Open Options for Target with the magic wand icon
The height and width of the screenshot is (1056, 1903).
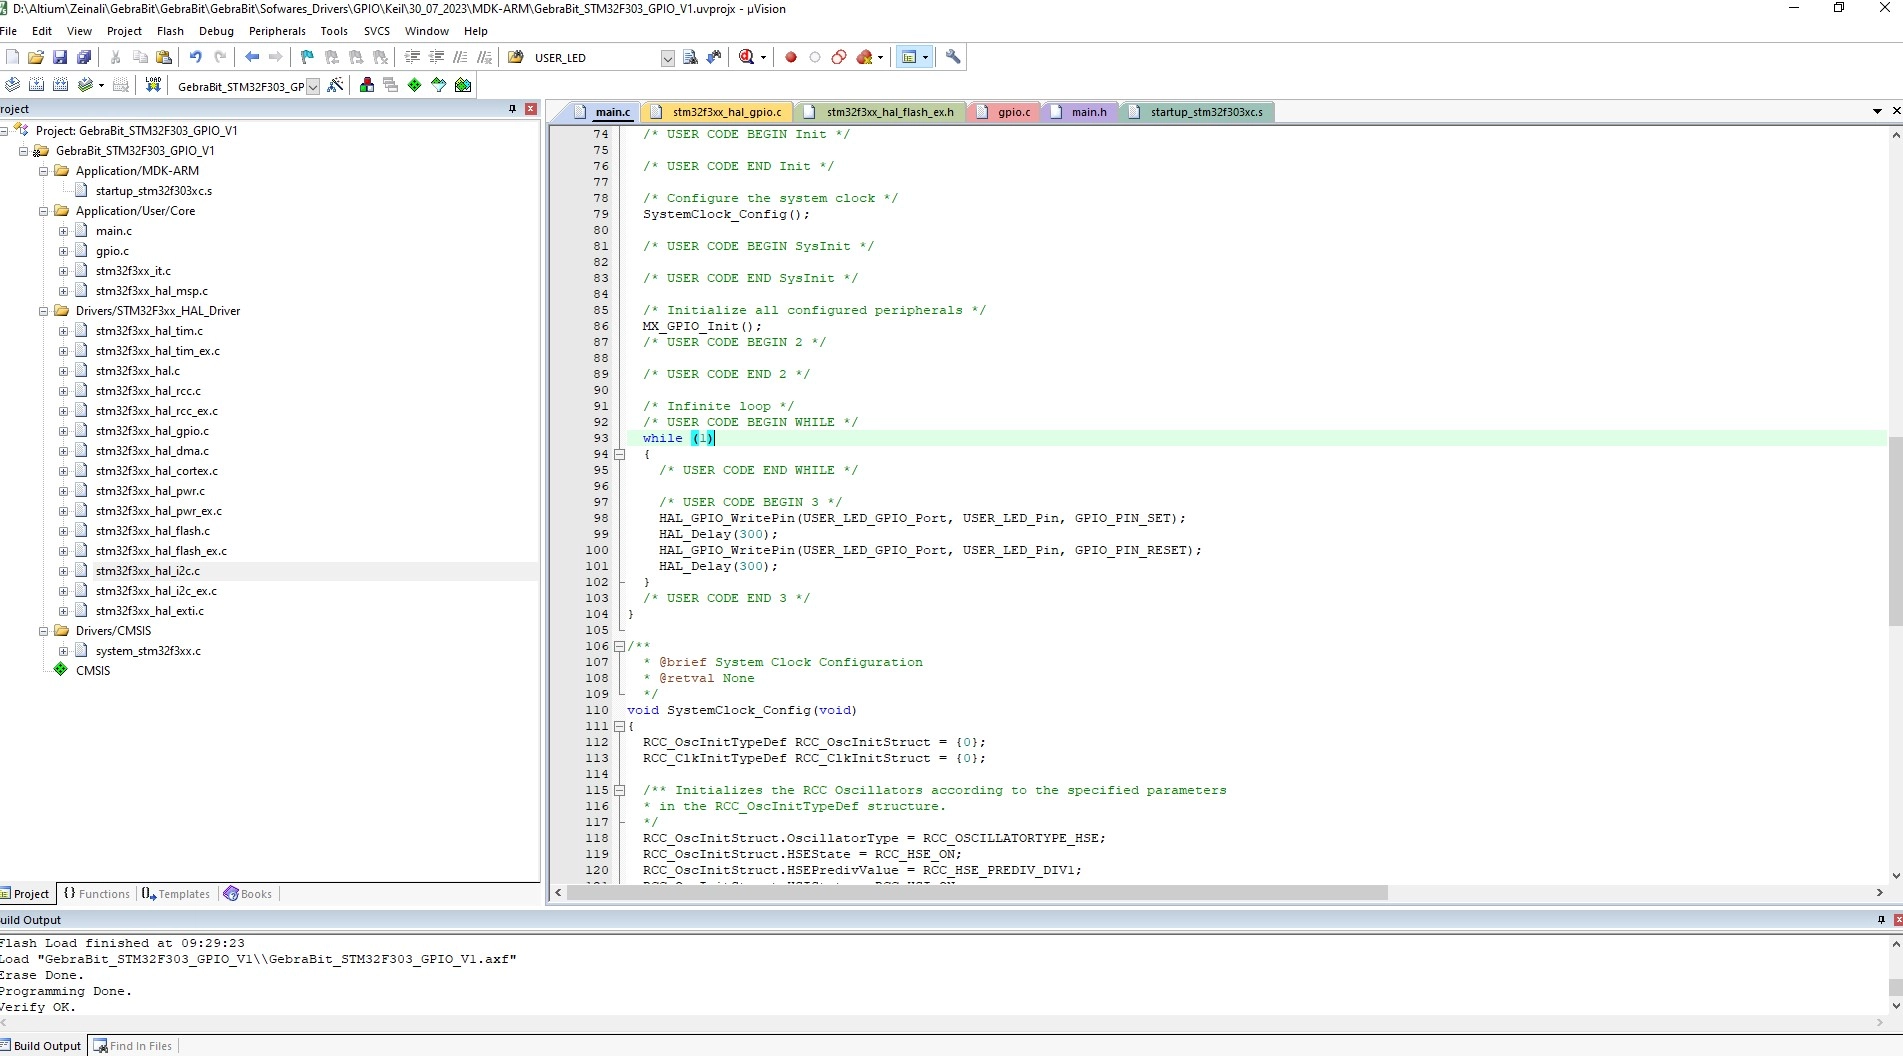point(335,85)
